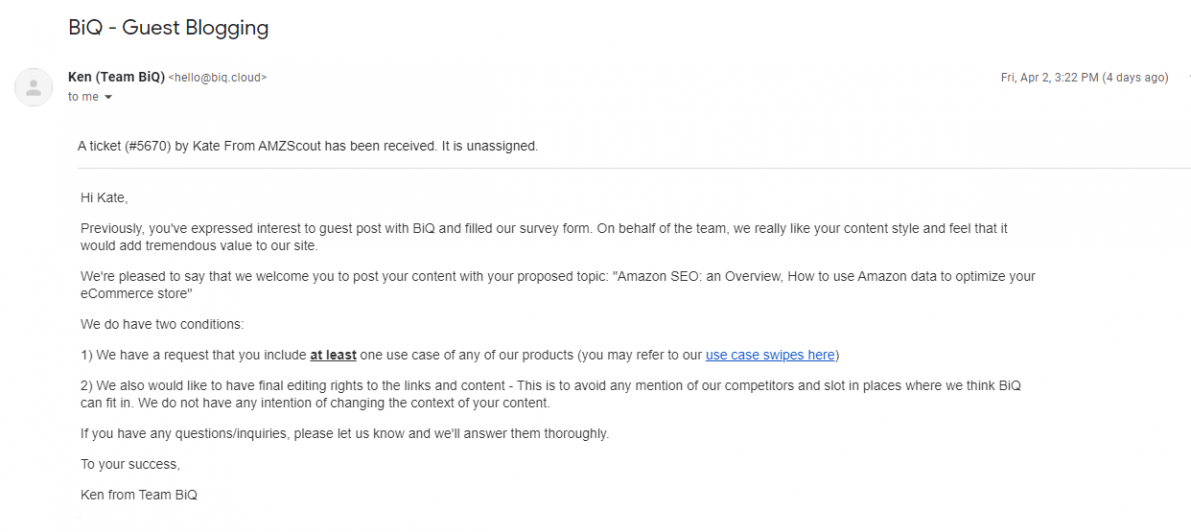Screen dimensions: 1191x532
Task: Click the 'BiQ - Guest Blogging' subject heading
Action: click(169, 28)
